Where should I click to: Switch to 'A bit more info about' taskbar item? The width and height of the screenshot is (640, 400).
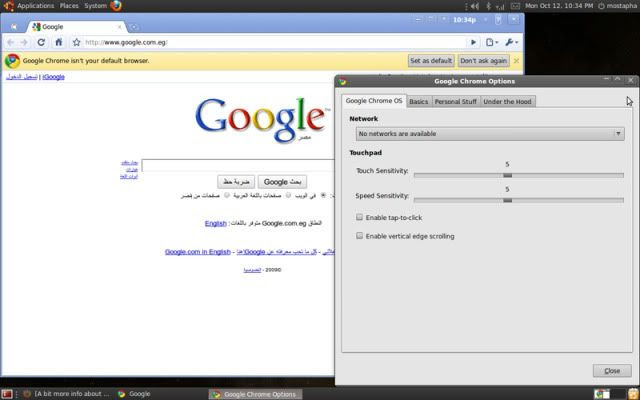67,394
